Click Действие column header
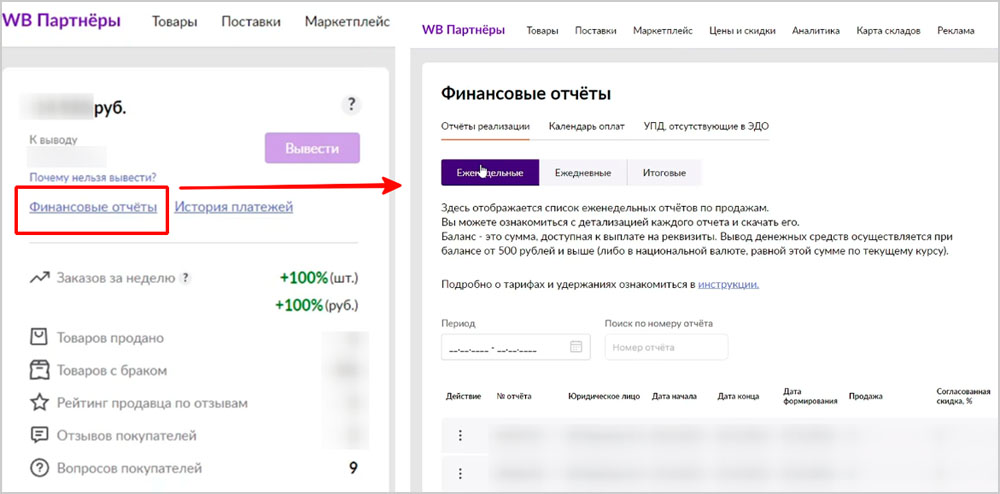 click(x=464, y=396)
